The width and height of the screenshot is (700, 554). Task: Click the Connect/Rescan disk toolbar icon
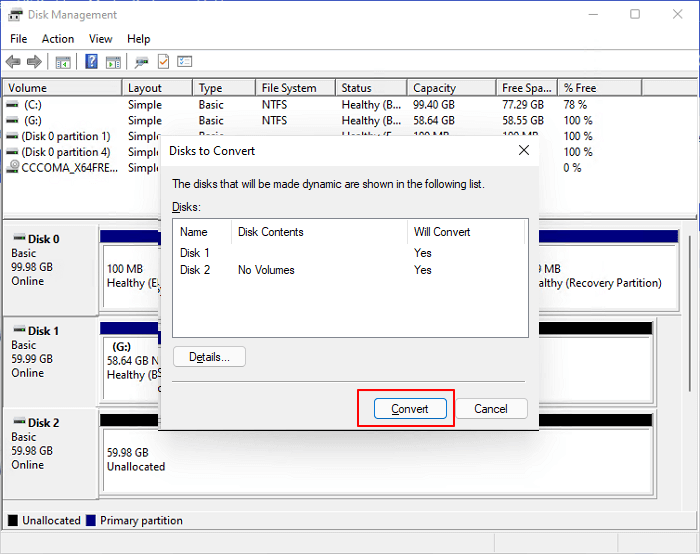click(142, 62)
